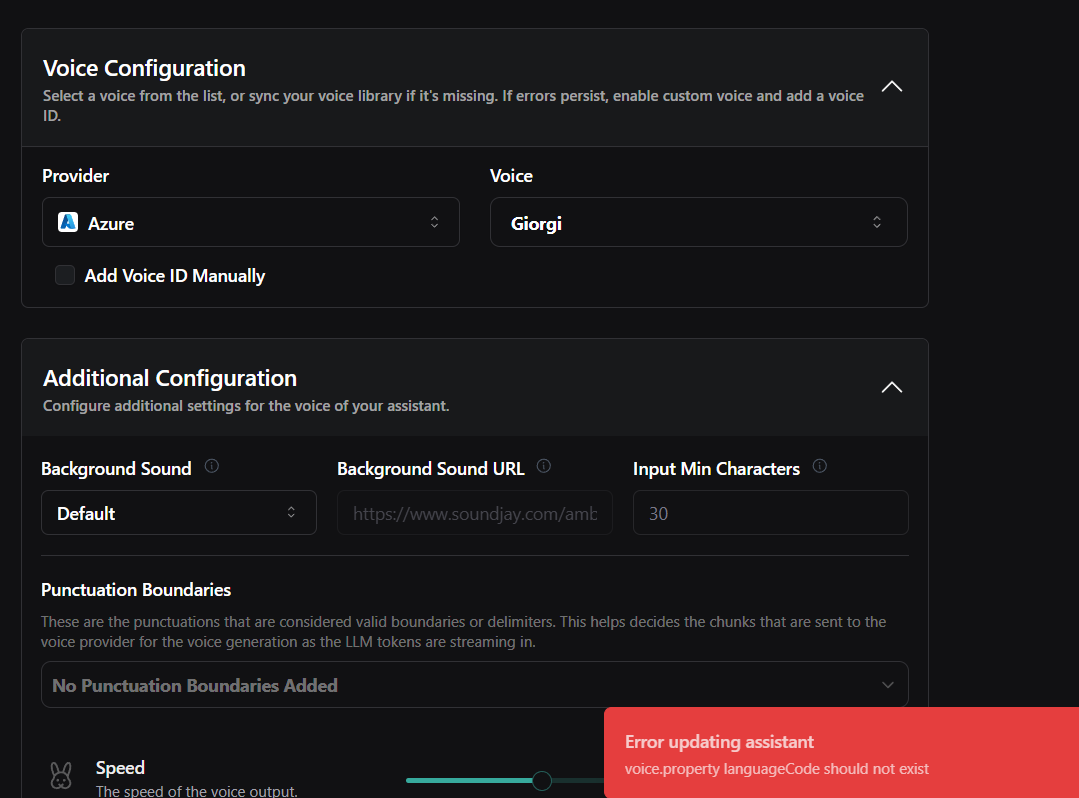The width and height of the screenshot is (1079, 798).
Task: Dismiss the Error updating assistant notification
Action: [840, 753]
